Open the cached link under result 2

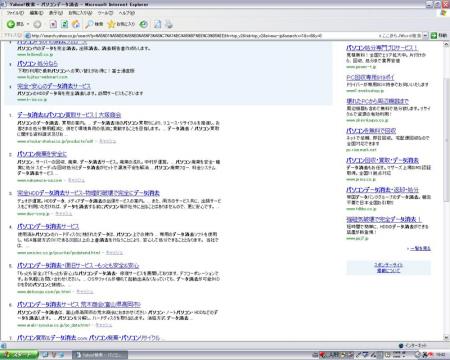coord(76,180)
